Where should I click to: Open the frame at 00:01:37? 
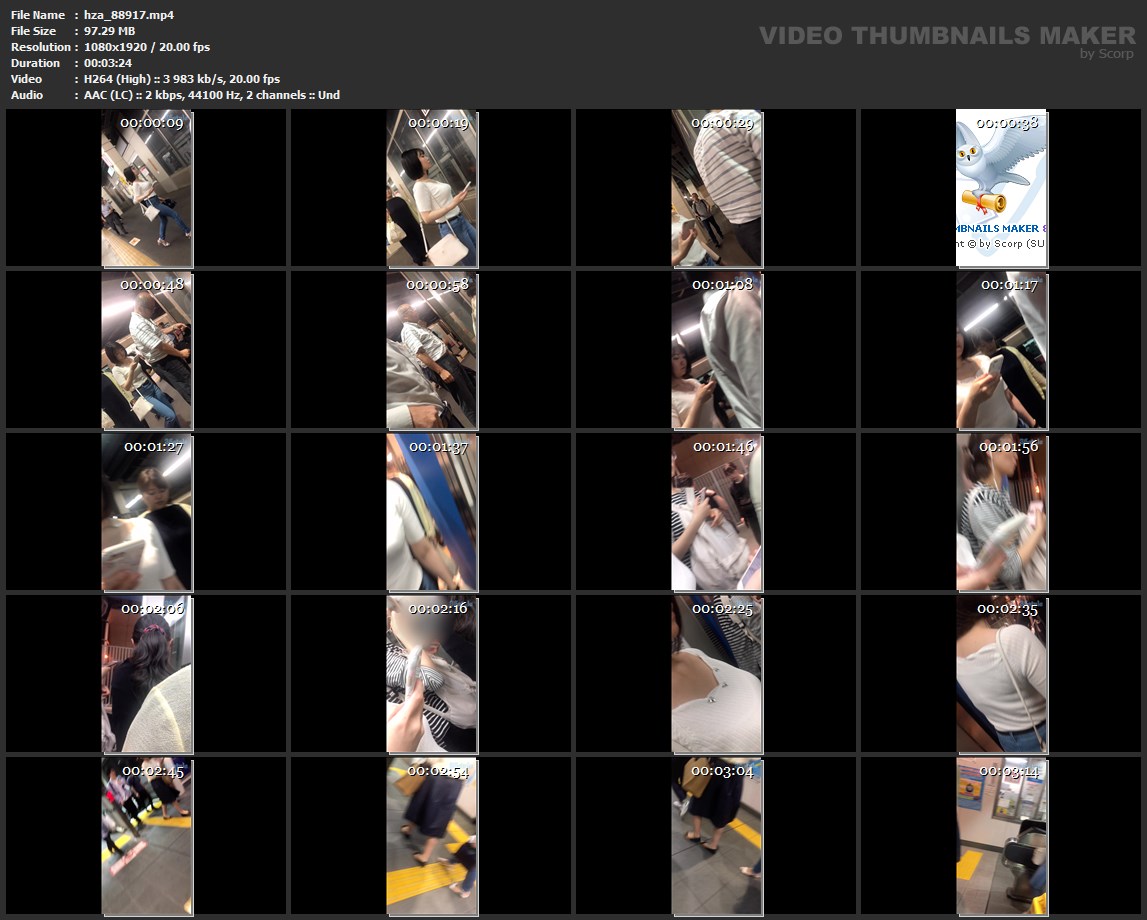pyautogui.click(x=432, y=512)
